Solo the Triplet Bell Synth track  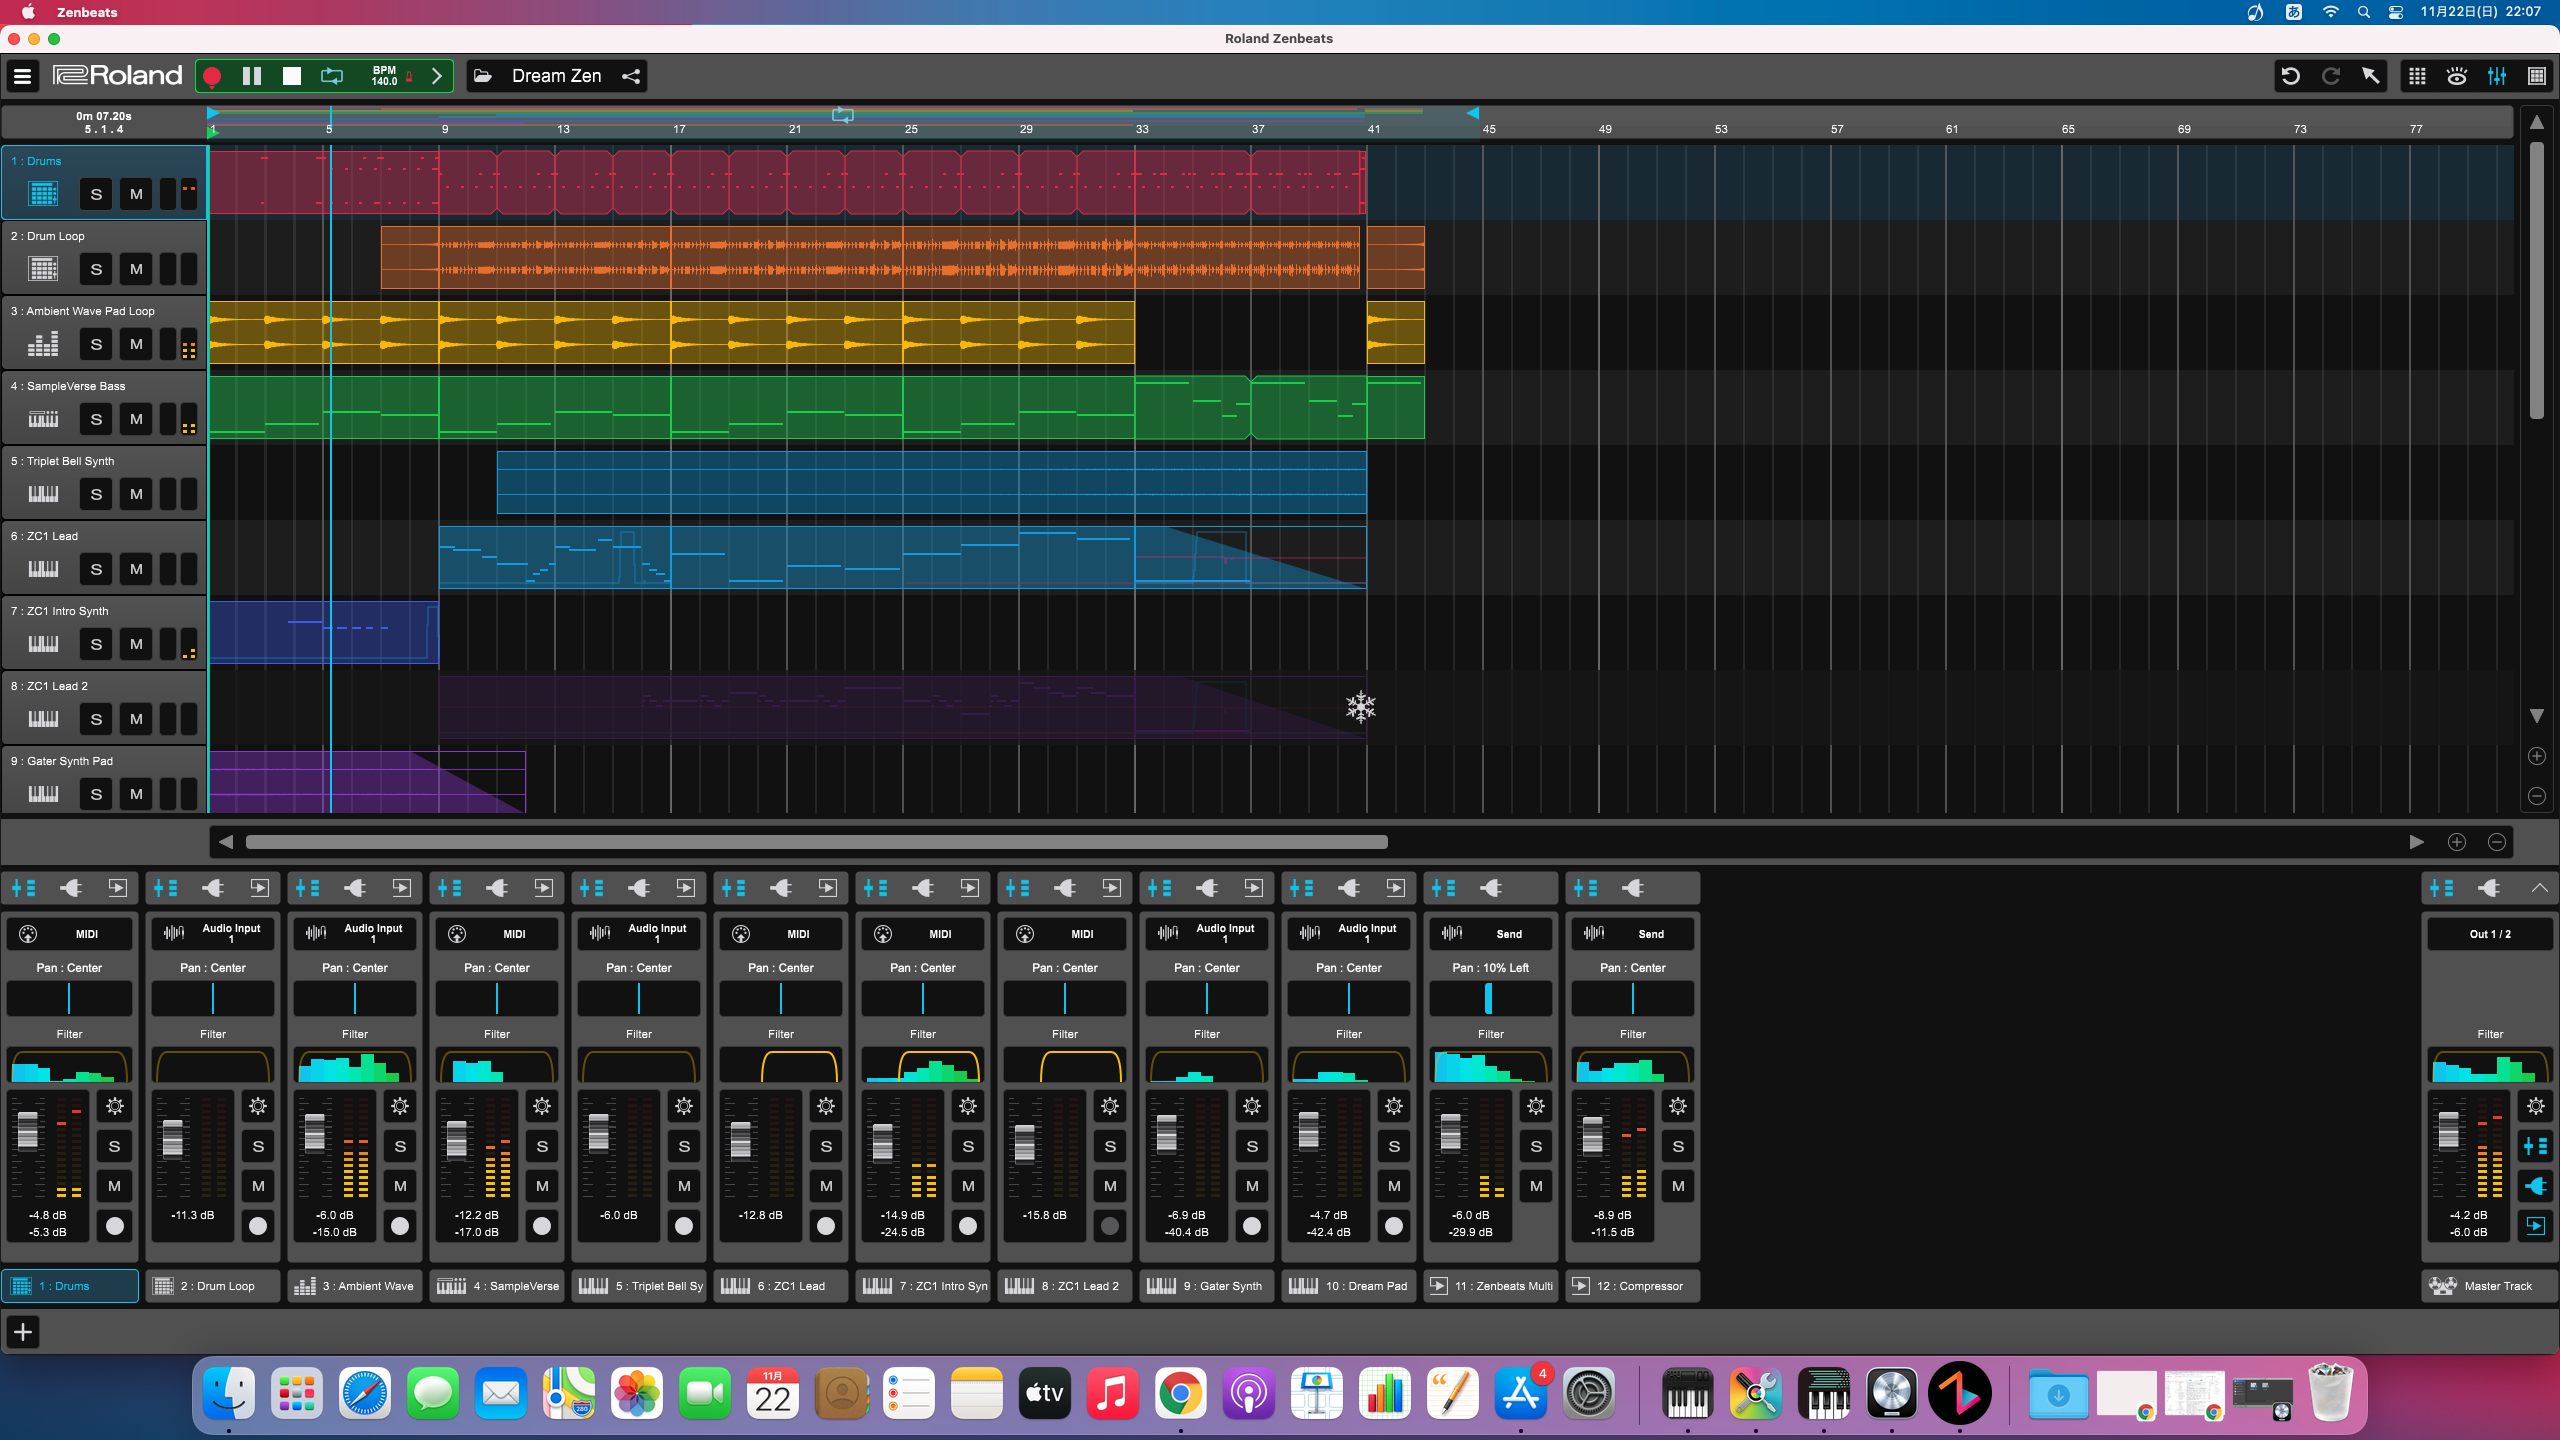point(96,494)
